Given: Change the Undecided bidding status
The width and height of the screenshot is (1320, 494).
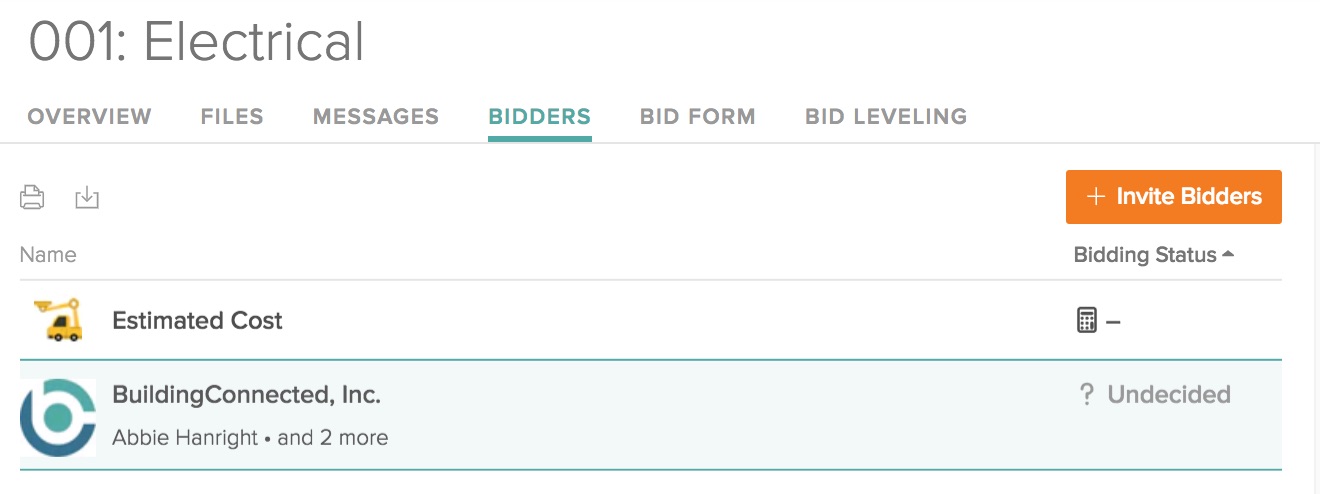Looking at the screenshot, I should point(1168,395).
